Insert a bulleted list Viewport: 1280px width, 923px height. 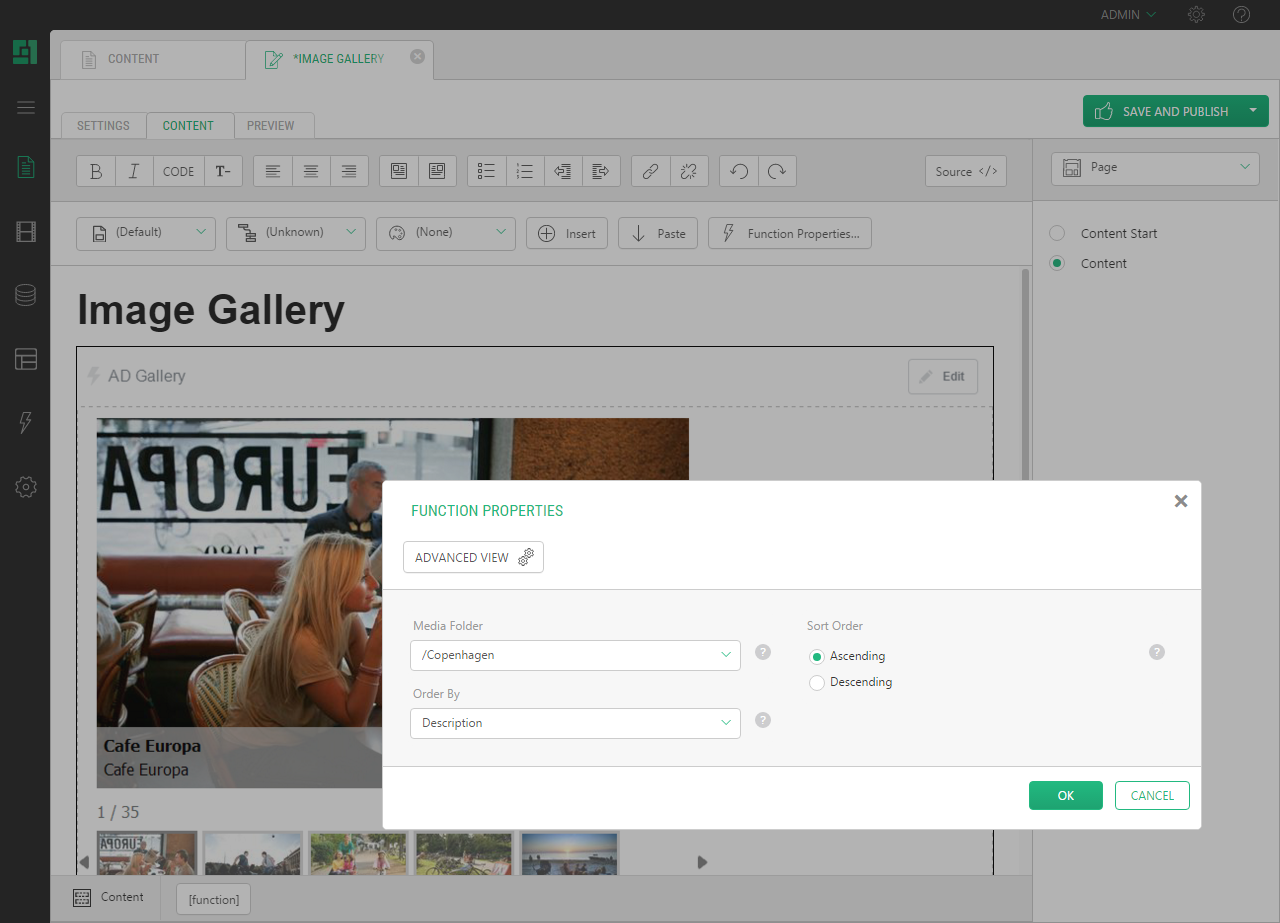pyautogui.click(x=487, y=171)
